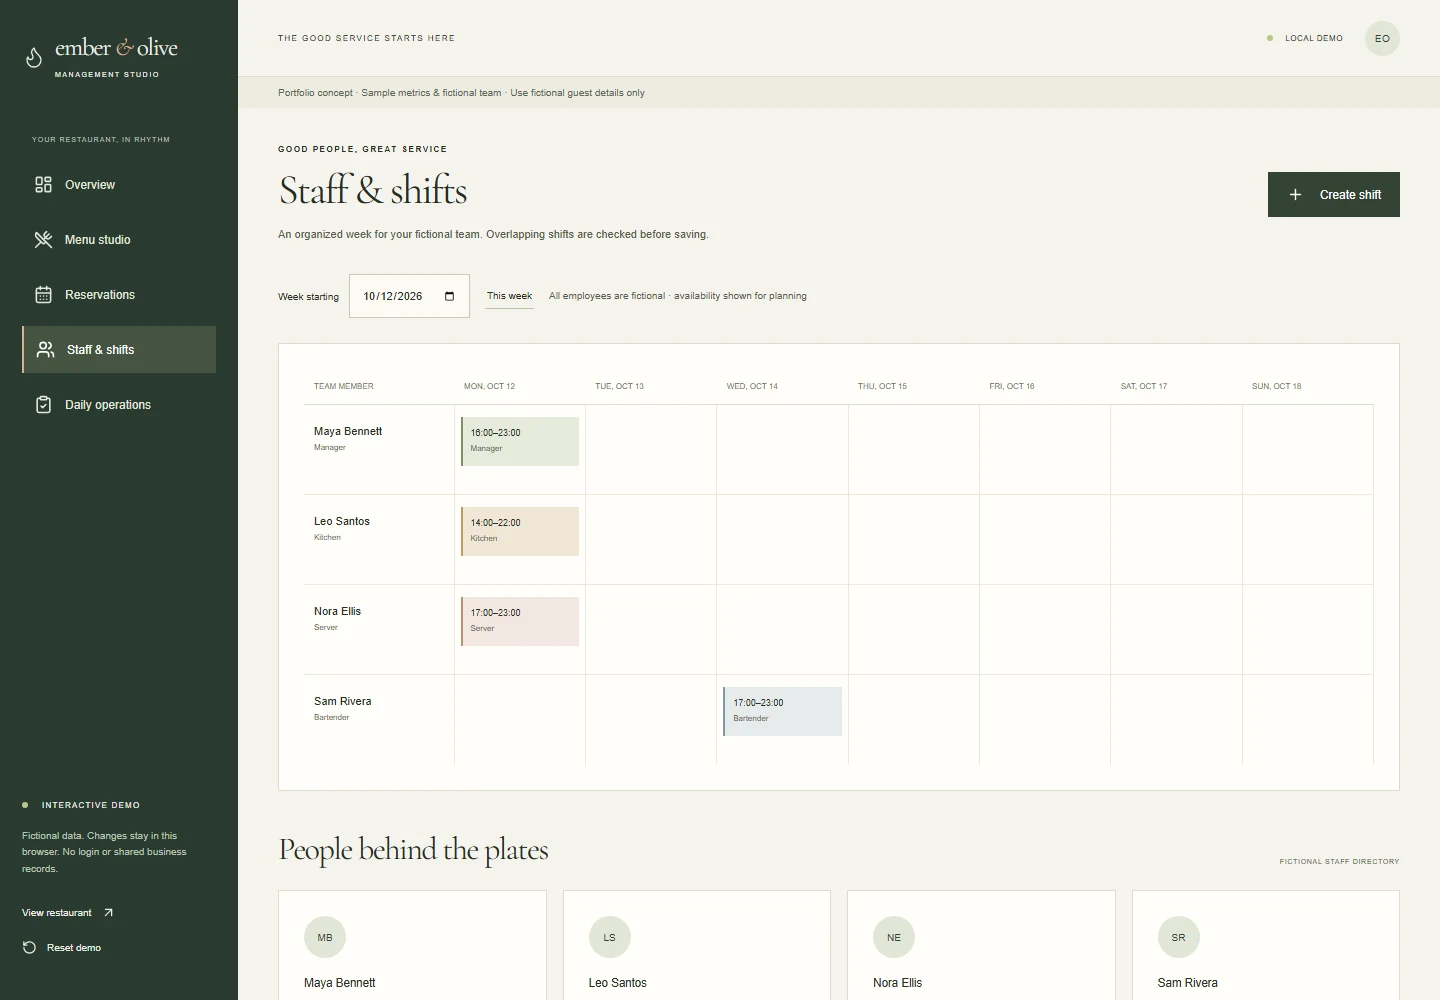Click the Staff & shifts people icon
Image resolution: width=1440 pixels, height=1000 pixels.
pyautogui.click(x=45, y=350)
